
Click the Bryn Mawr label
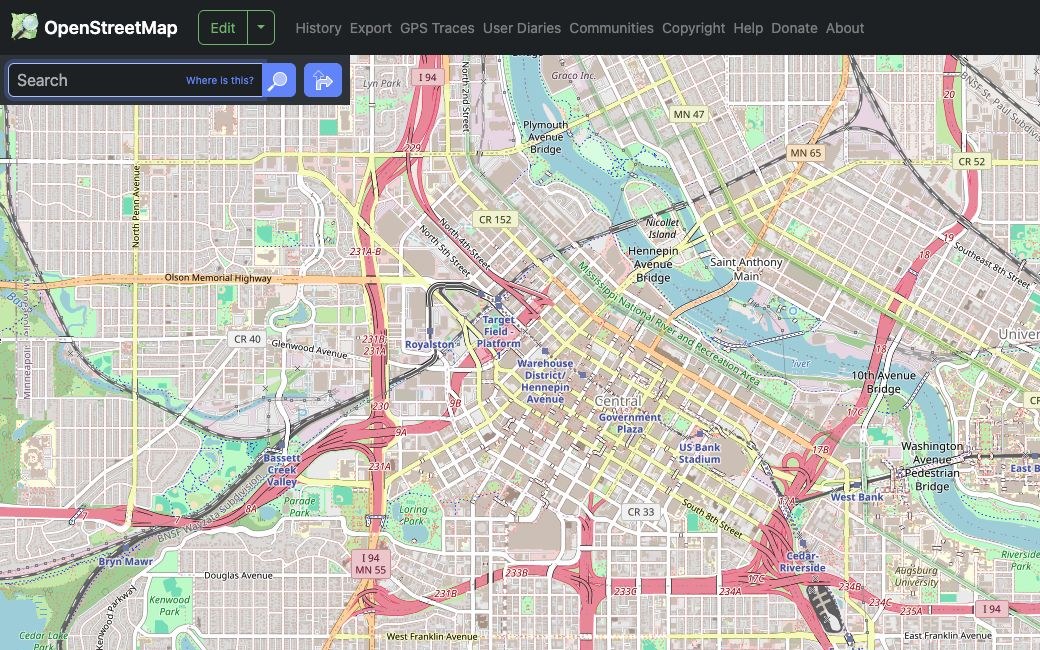point(125,562)
